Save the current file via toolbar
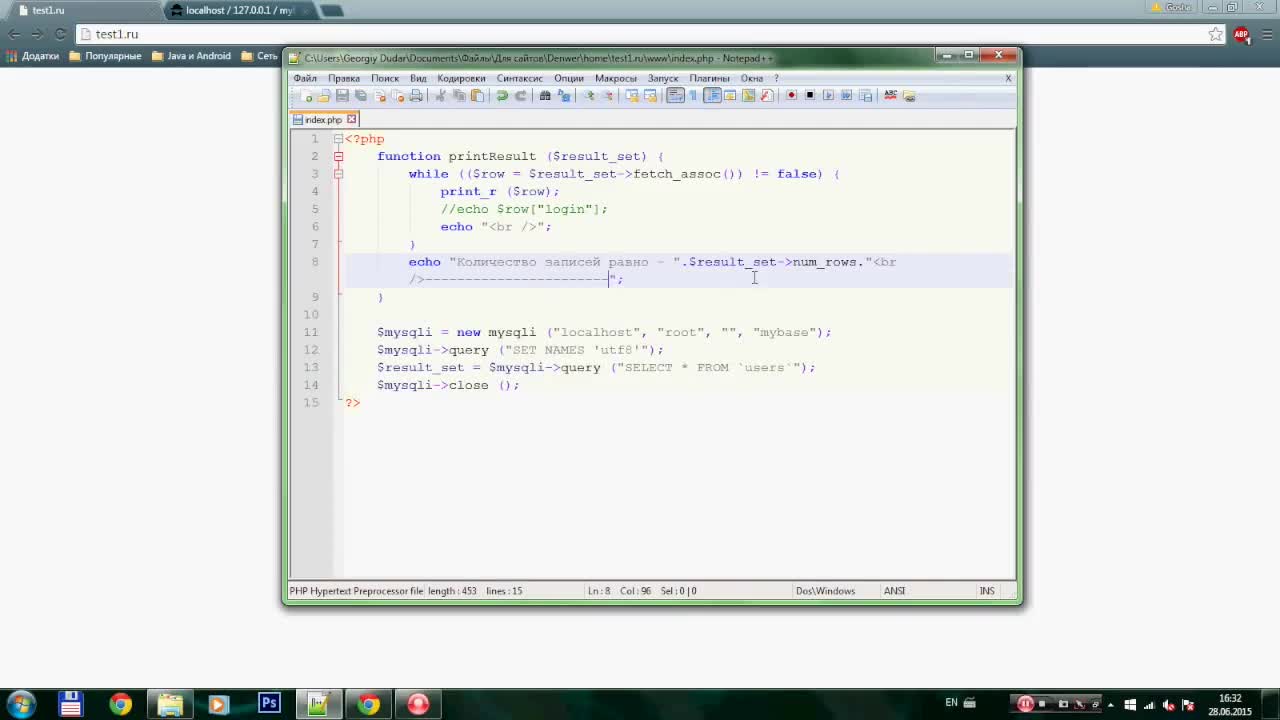 pos(342,96)
